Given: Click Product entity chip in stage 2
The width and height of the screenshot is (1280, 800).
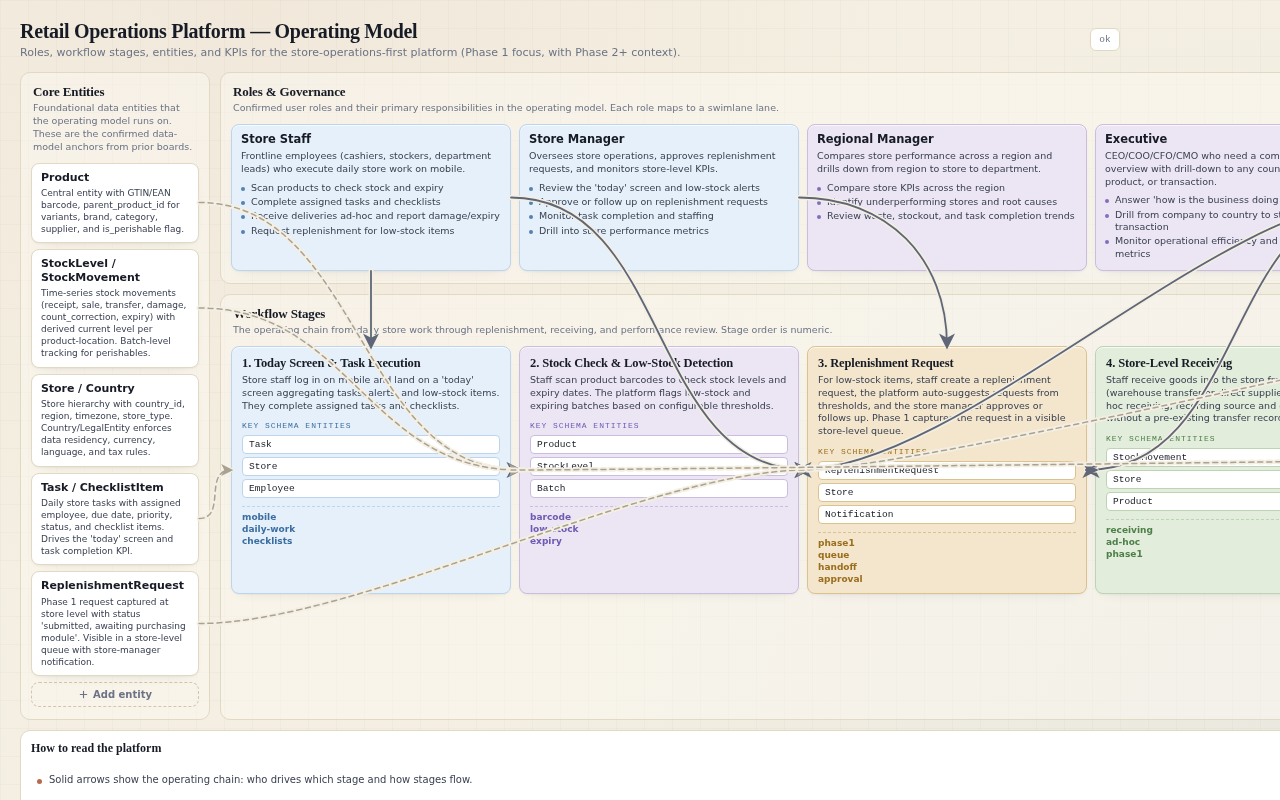Looking at the screenshot, I should click(x=659, y=444).
